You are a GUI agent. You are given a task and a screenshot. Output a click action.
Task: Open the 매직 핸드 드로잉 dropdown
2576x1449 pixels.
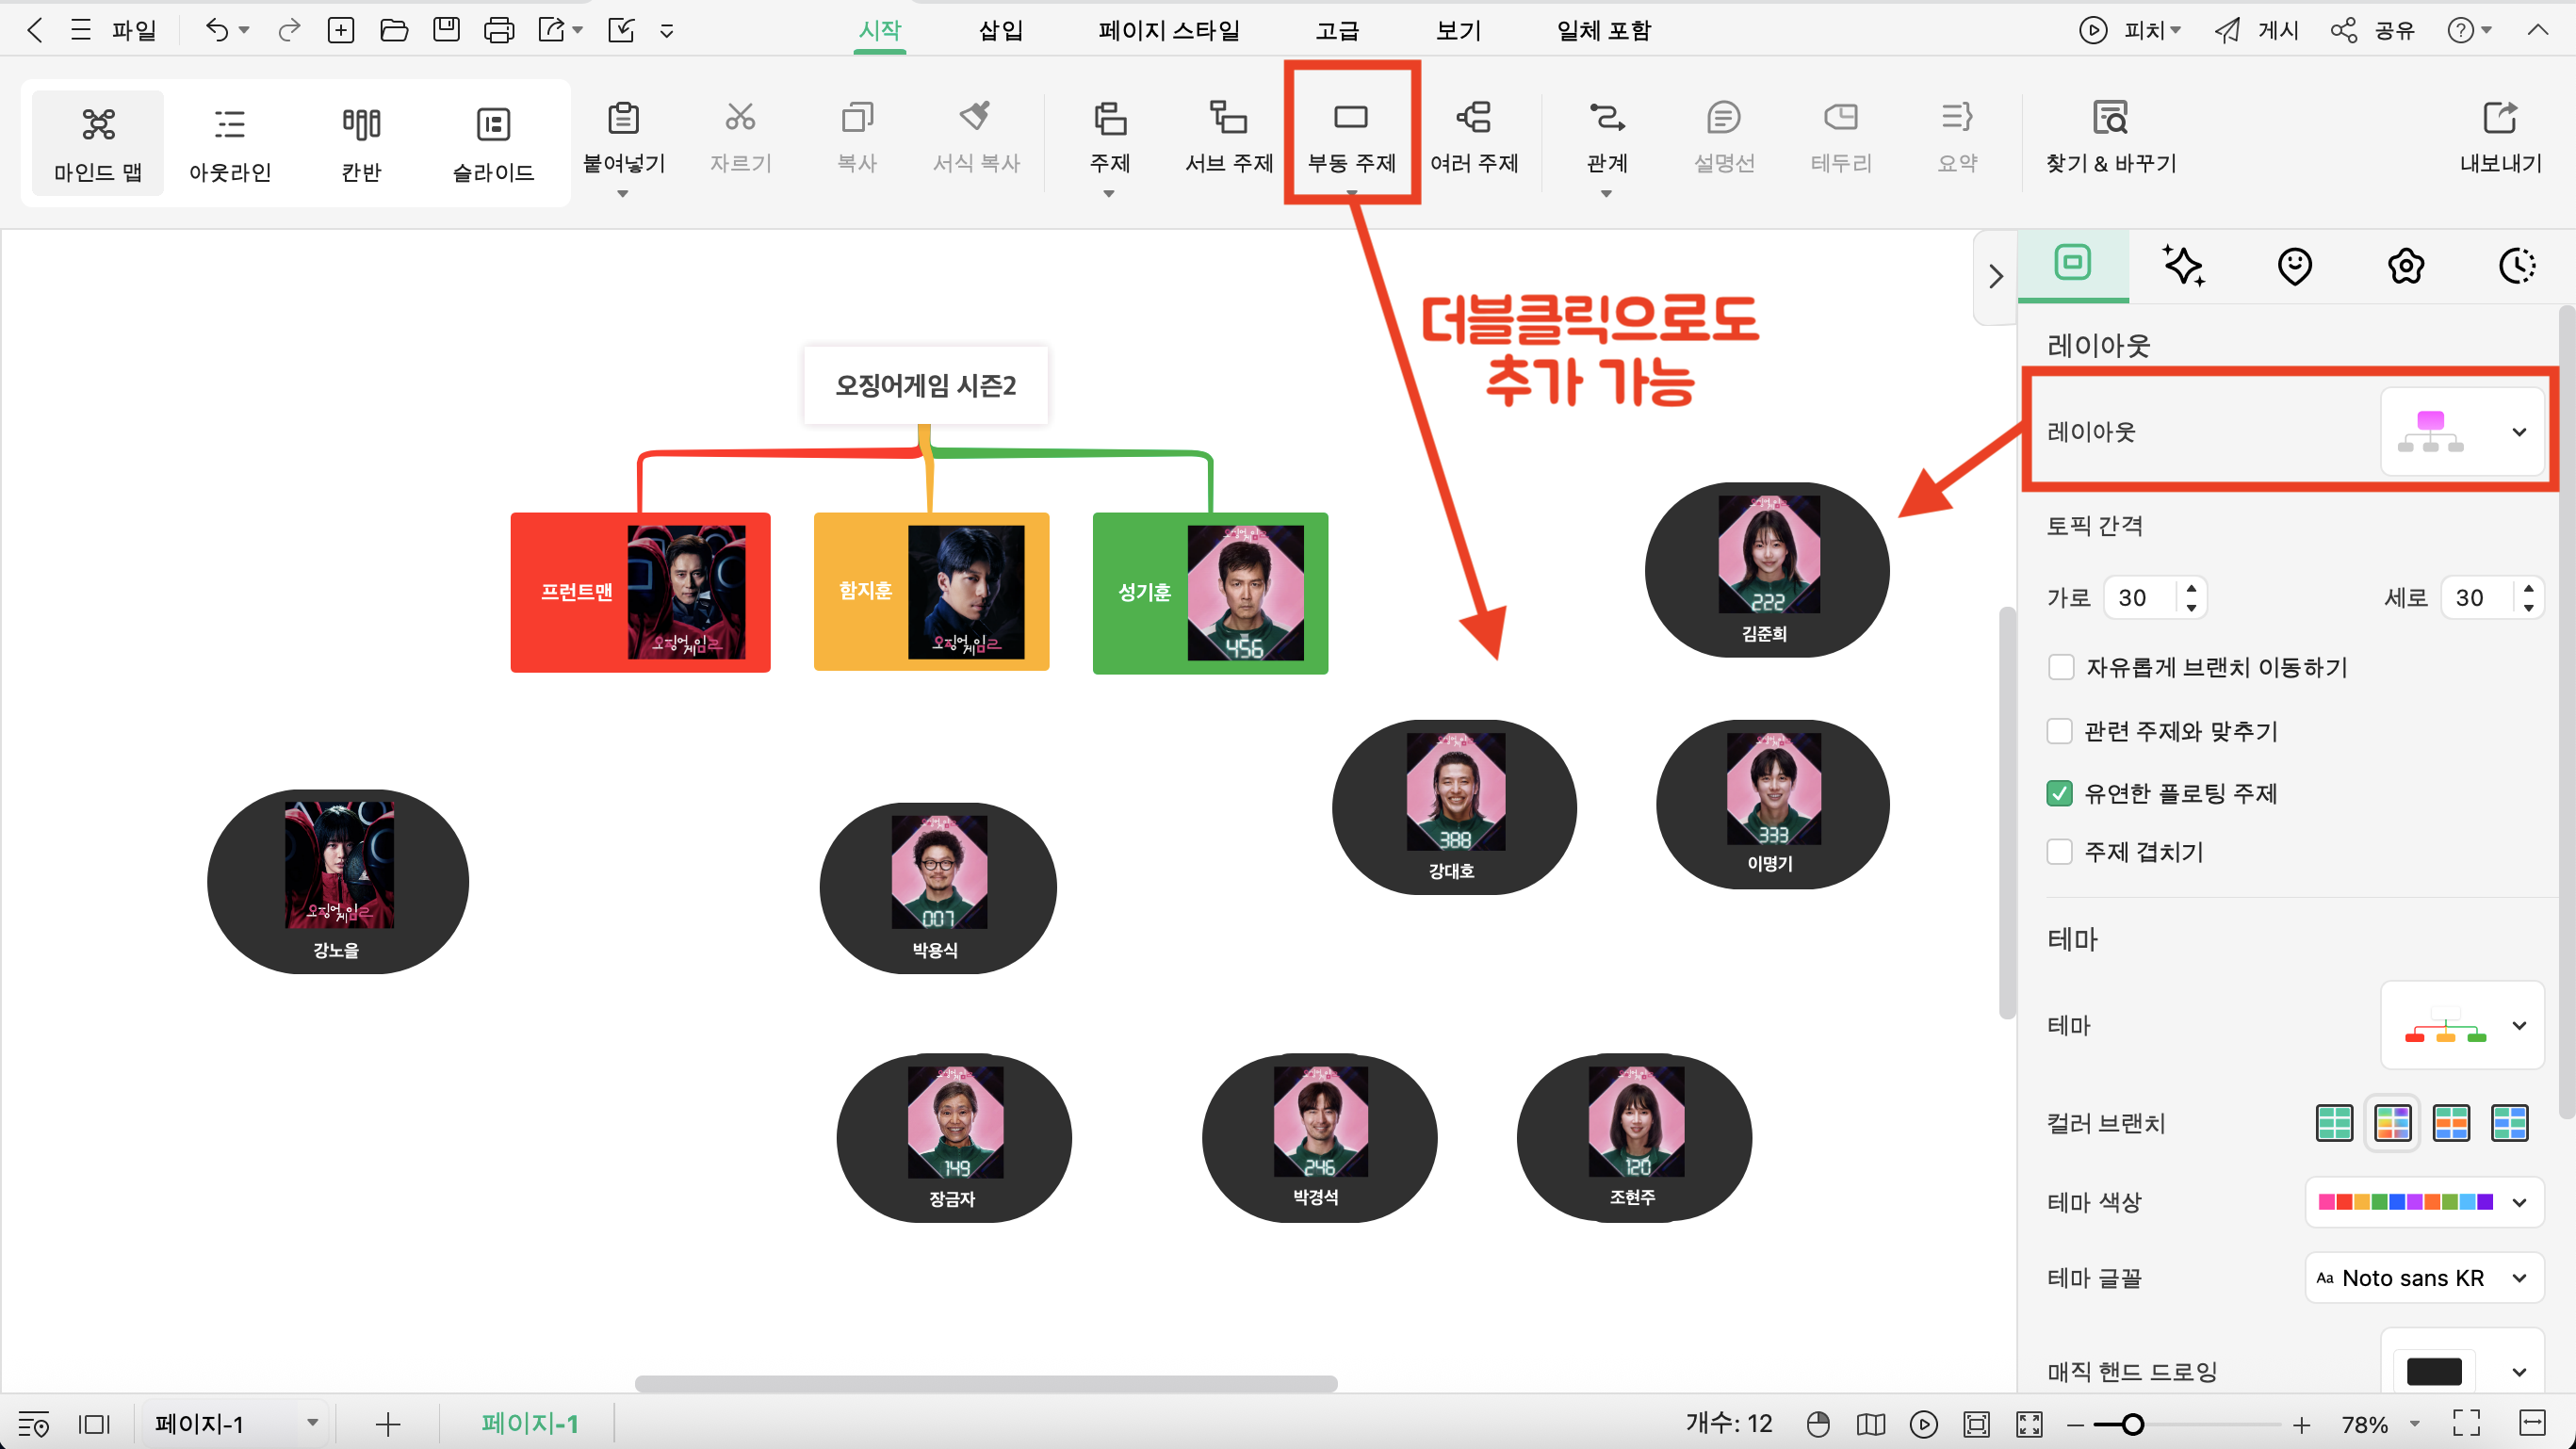[x=2462, y=1370]
